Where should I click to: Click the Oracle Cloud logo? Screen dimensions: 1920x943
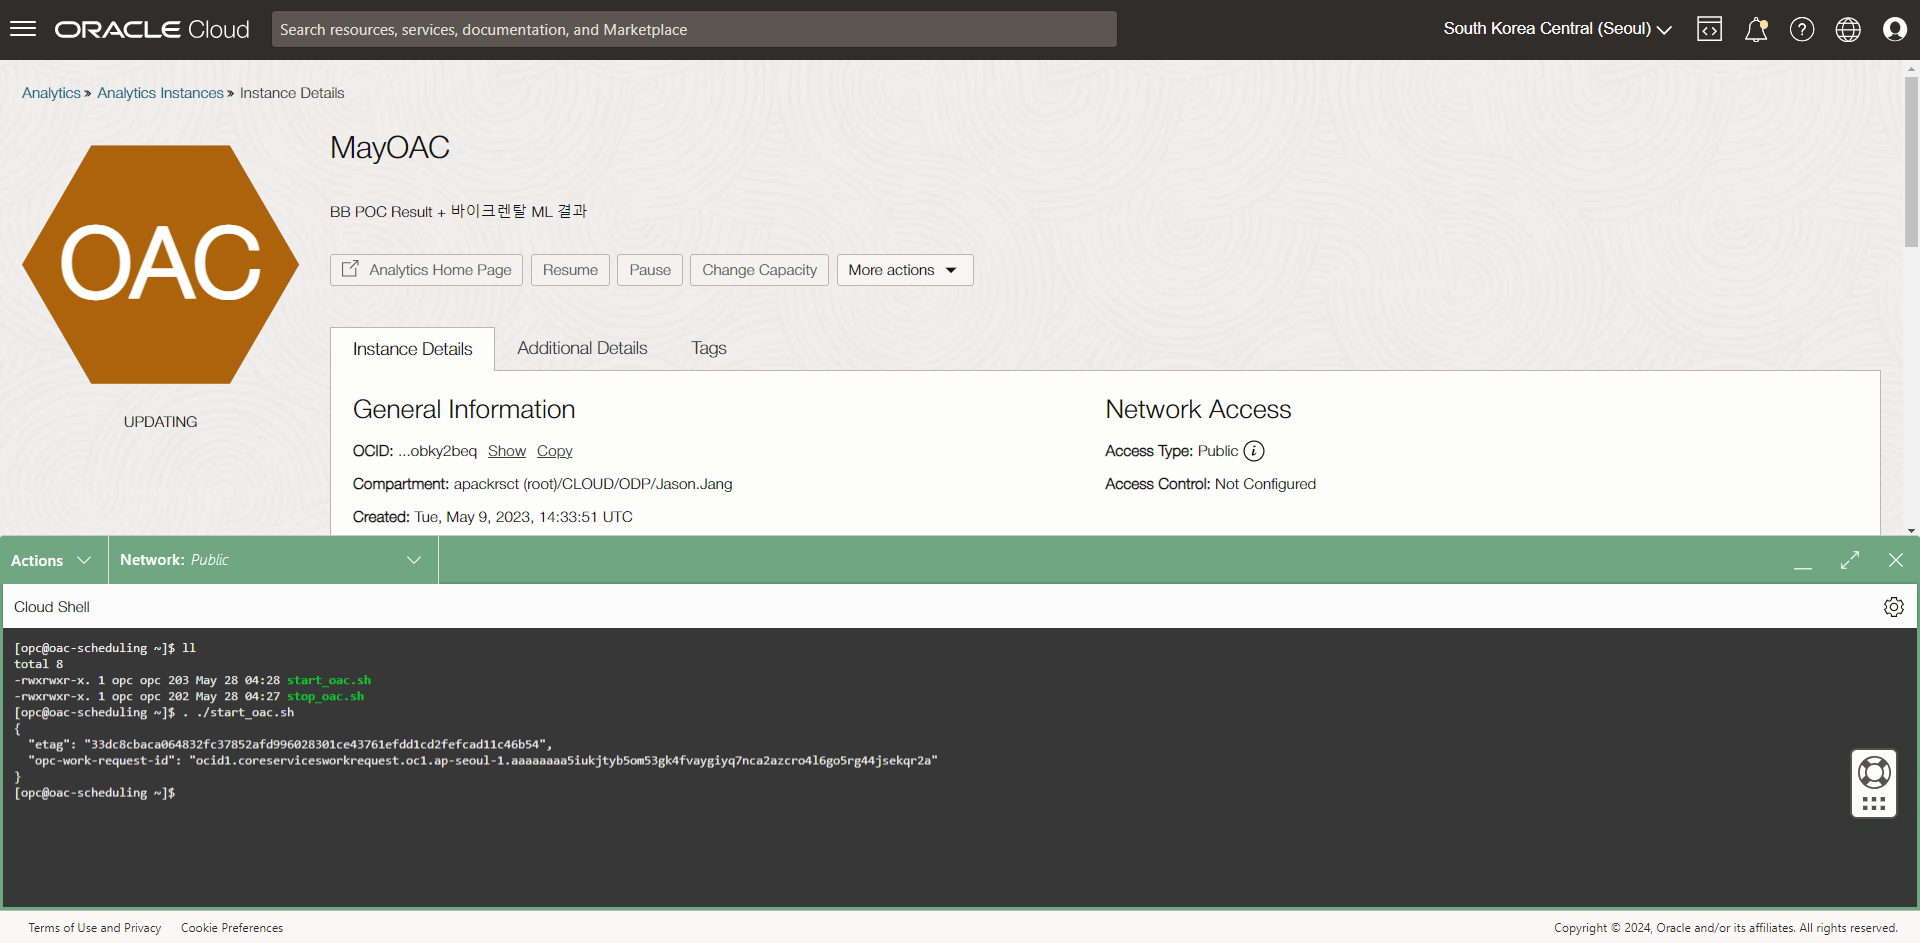click(152, 29)
